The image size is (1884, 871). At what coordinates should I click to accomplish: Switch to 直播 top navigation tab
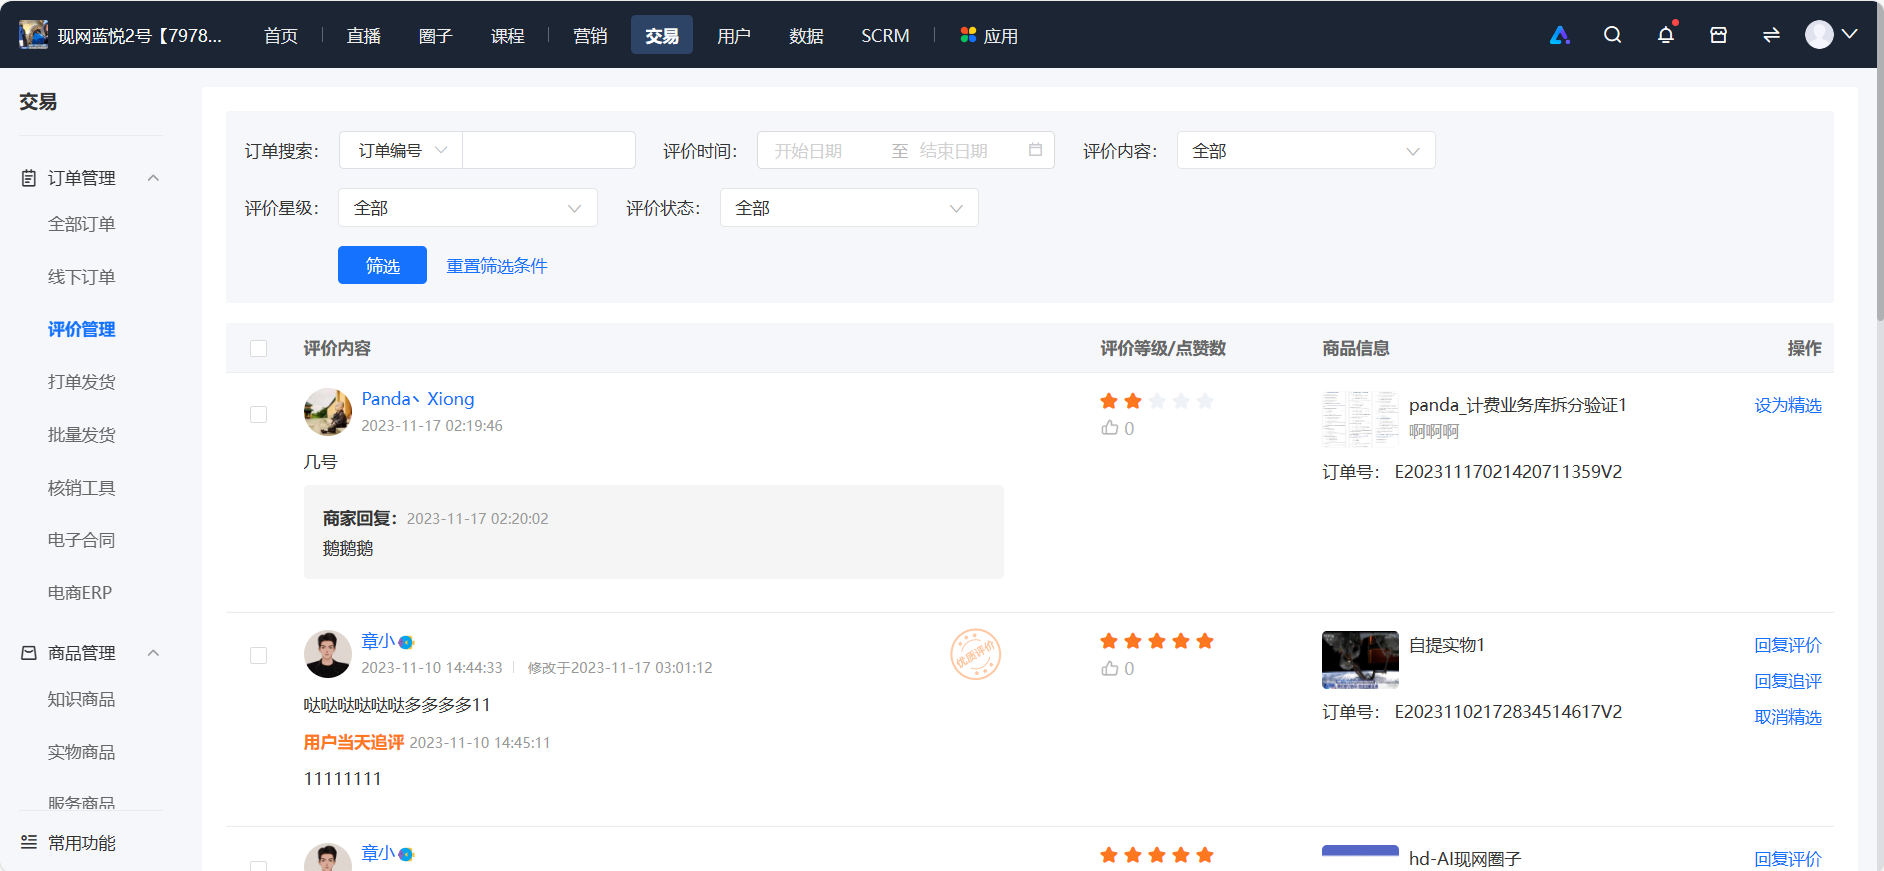click(x=364, y=35)
